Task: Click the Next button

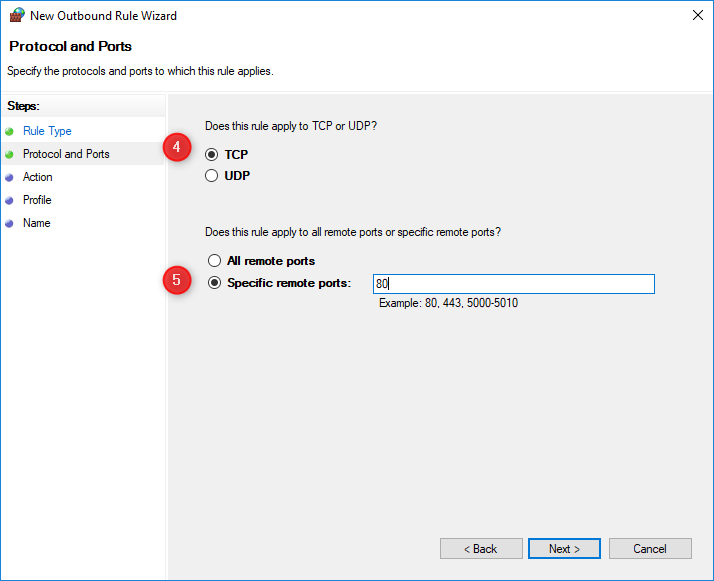Action: pos(564,549)
